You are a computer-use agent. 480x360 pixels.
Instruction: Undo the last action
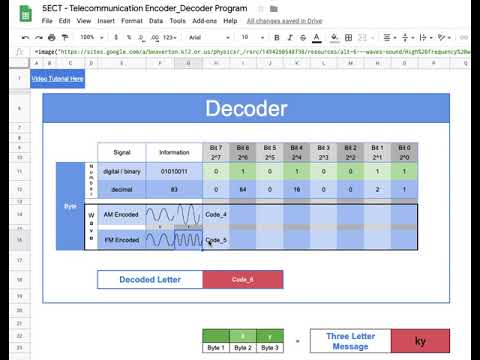tap(25, 37)
